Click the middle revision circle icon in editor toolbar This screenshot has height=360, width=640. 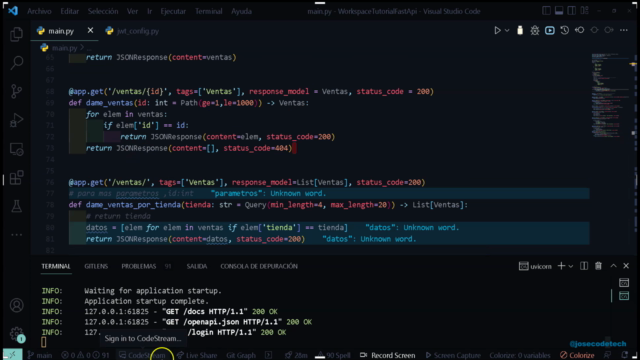click(x=594, y=30)
